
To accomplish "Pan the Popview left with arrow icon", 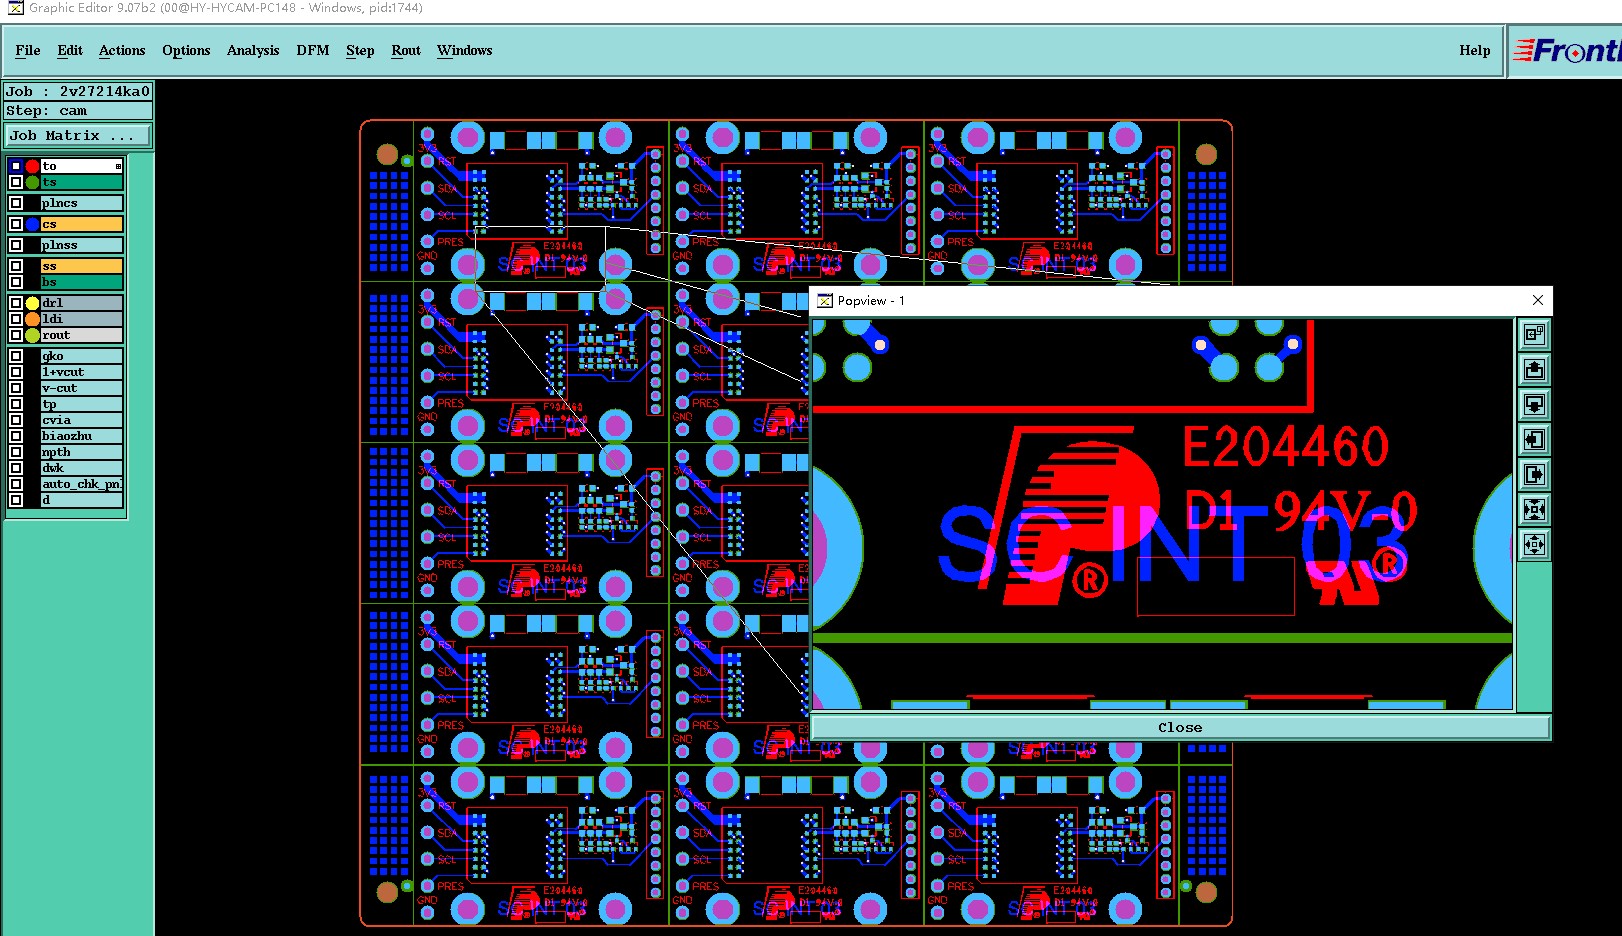I will [x=1534, y=439].
